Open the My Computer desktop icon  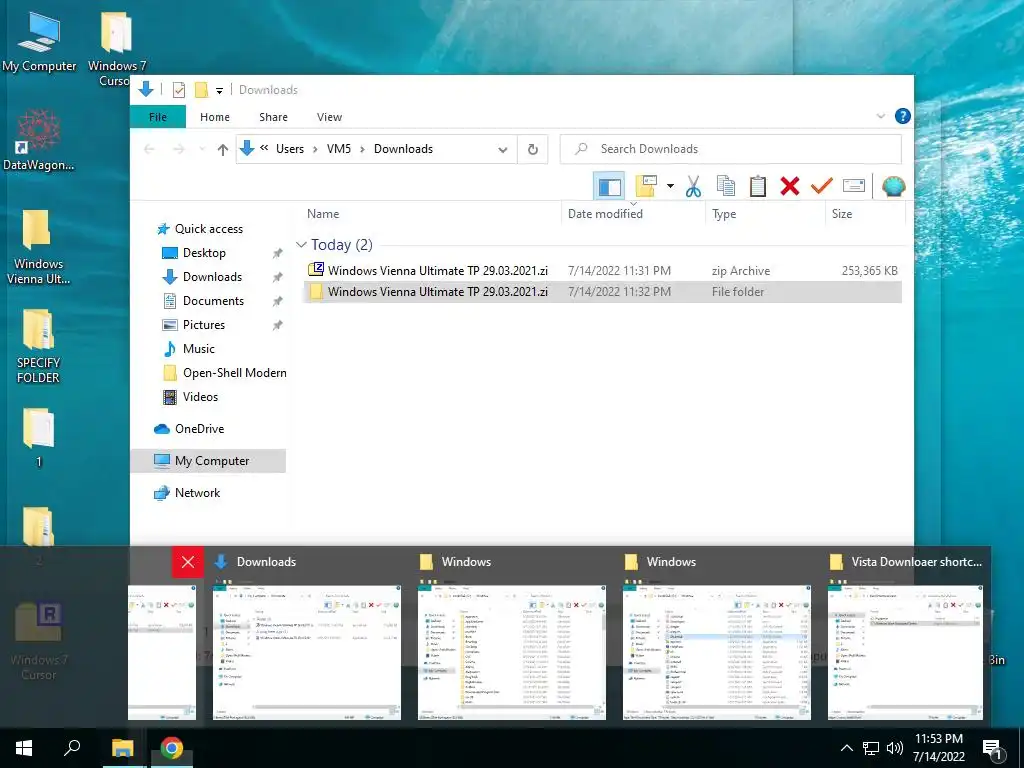pyautogui.click(x=39, y=42)
